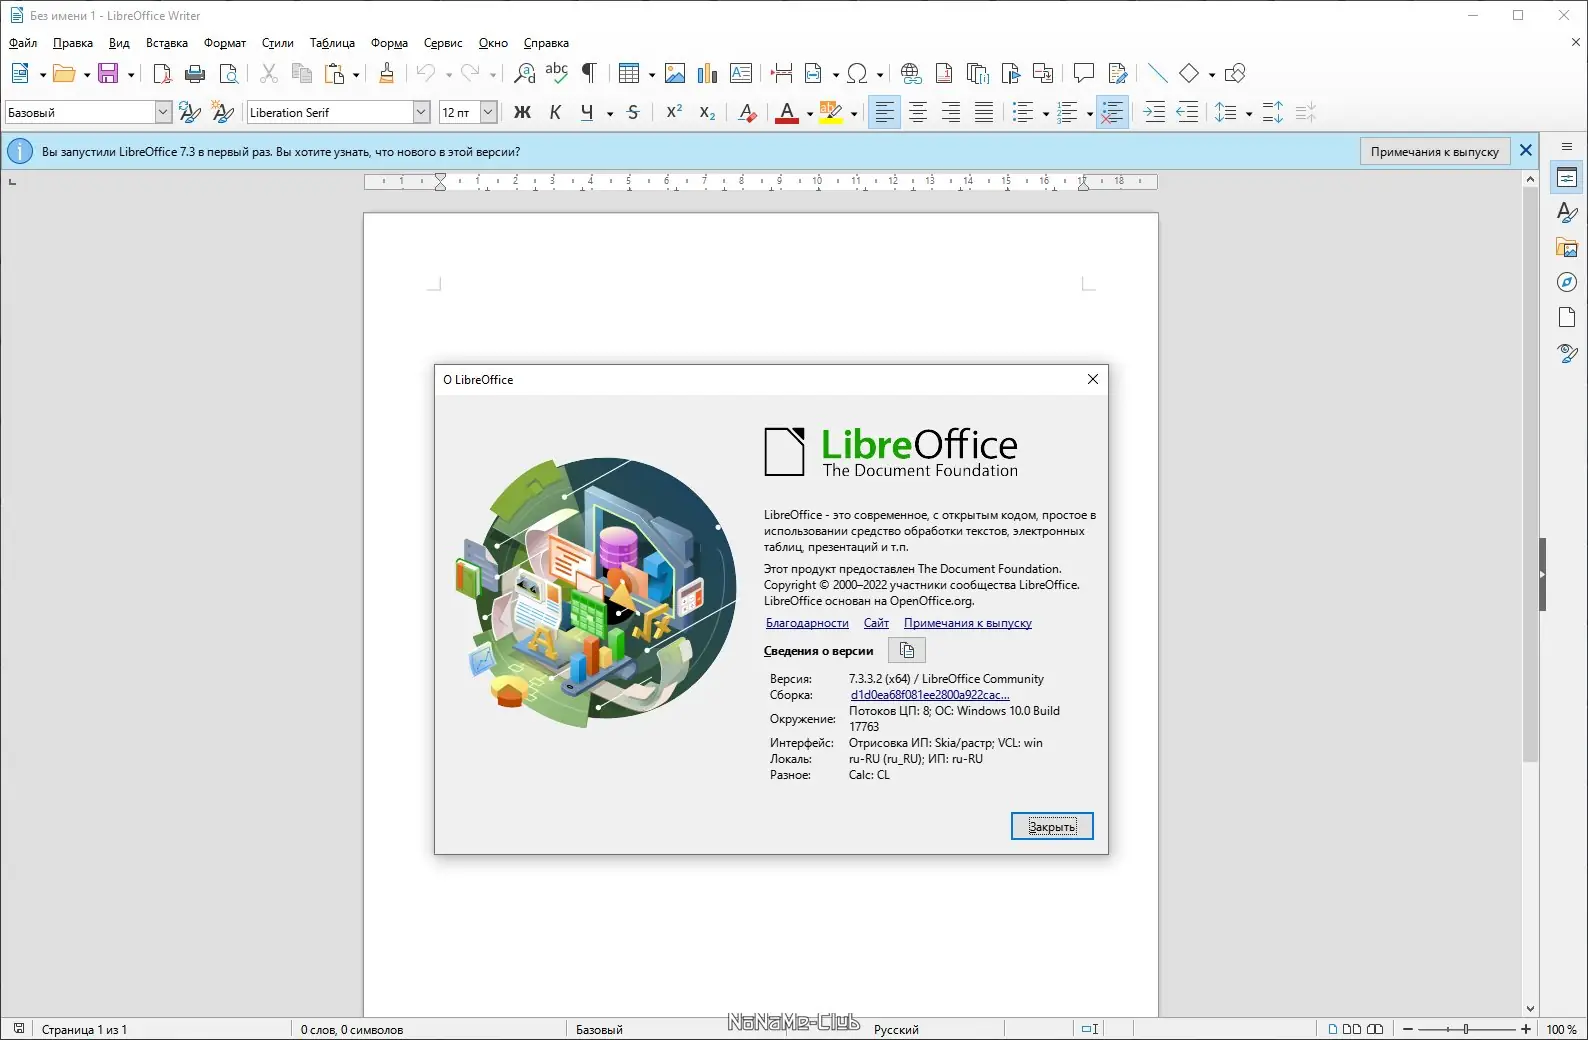Open the Благодарности link
This screenshot has height=1040, width=1588.
point(807,623)
